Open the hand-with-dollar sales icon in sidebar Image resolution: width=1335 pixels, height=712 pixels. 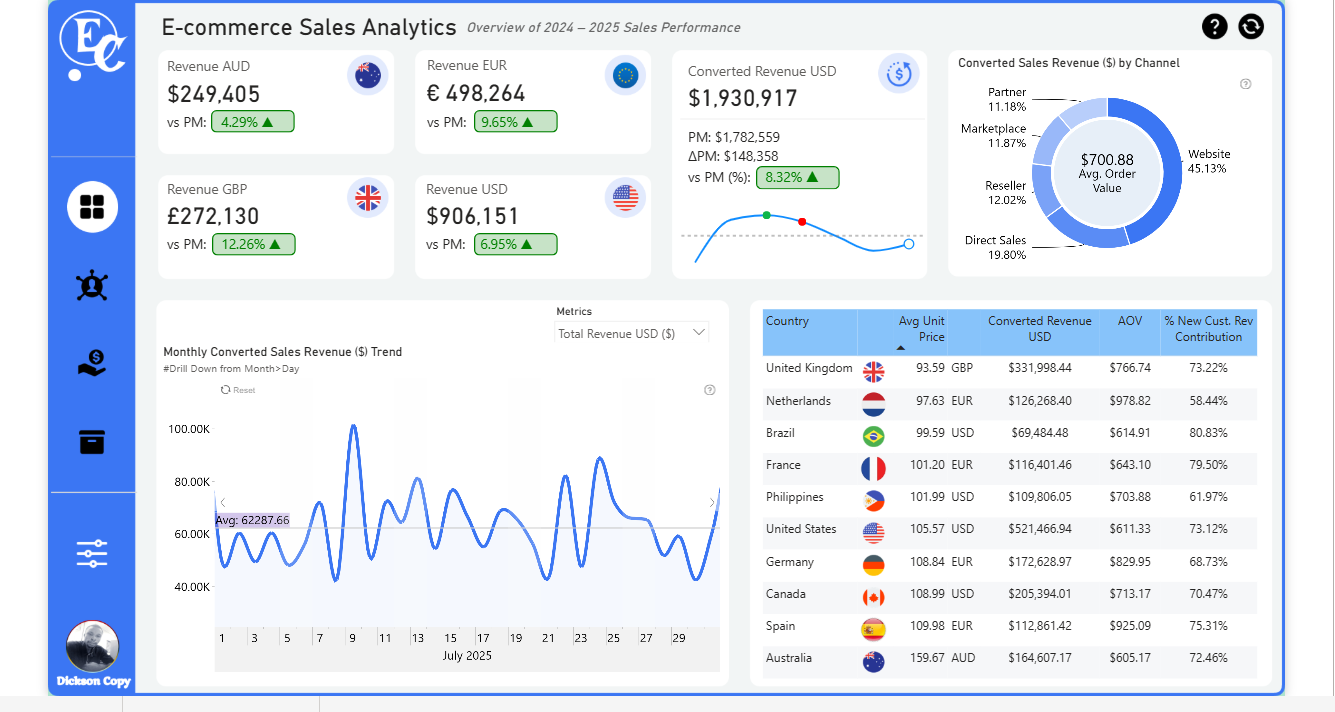pyautogui.click(x=92, y=364)
